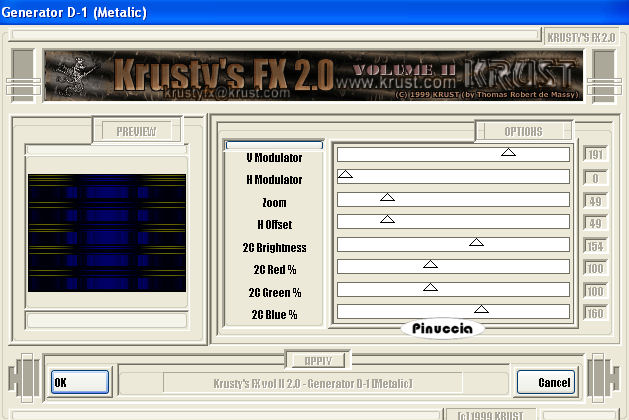Click the OK button
This screenshot has width=629, height=420.
point(80,382)
